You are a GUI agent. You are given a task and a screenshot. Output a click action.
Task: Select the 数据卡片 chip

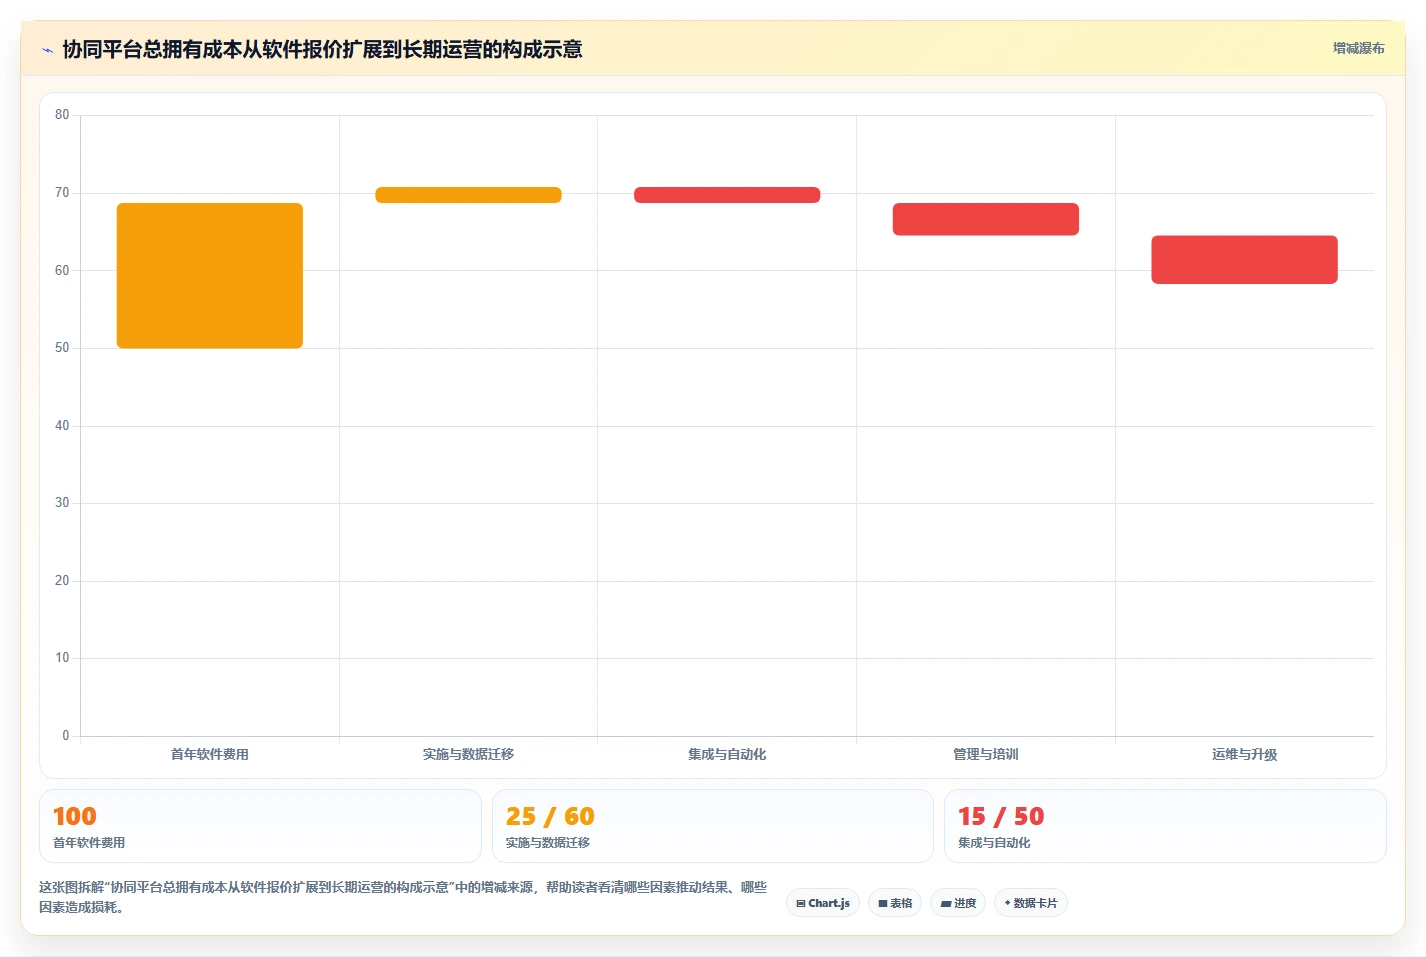(1031, 903)
